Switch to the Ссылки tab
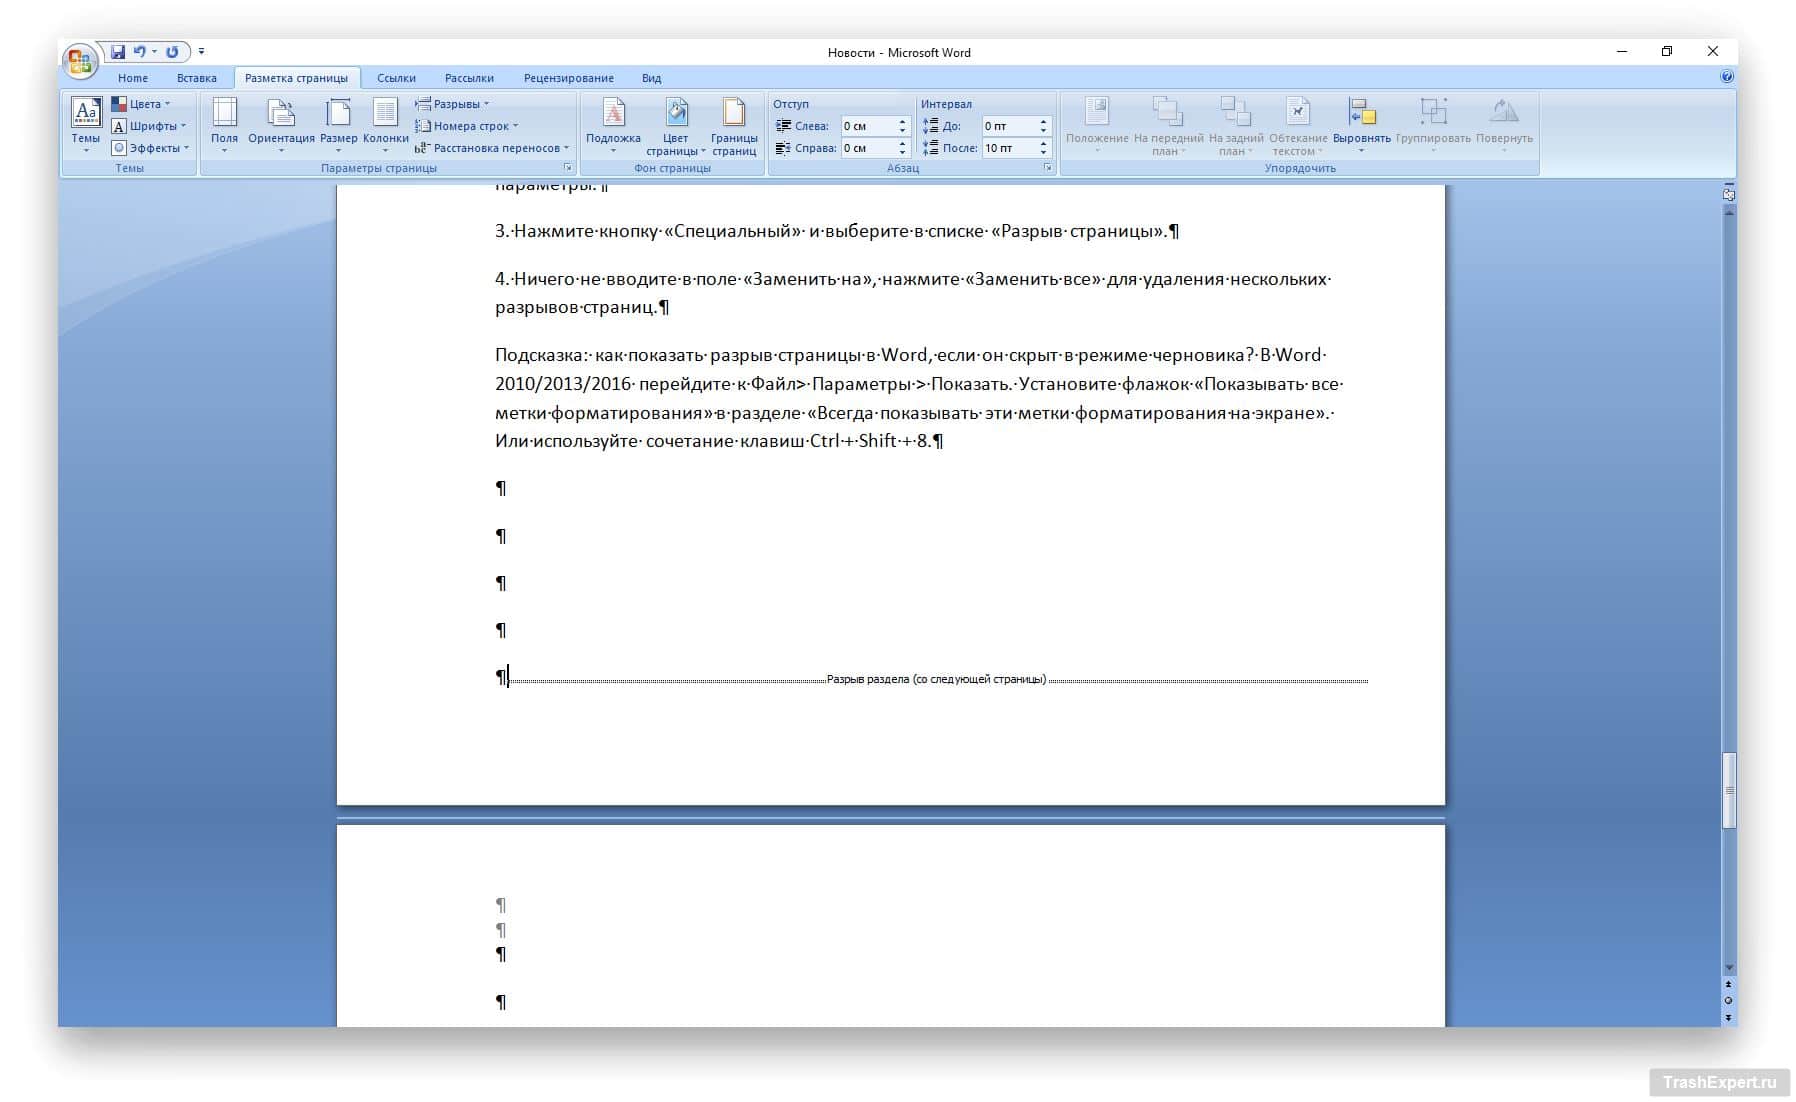The image size is (1796, 1102). pyautogui.click(x=396, y=78)
